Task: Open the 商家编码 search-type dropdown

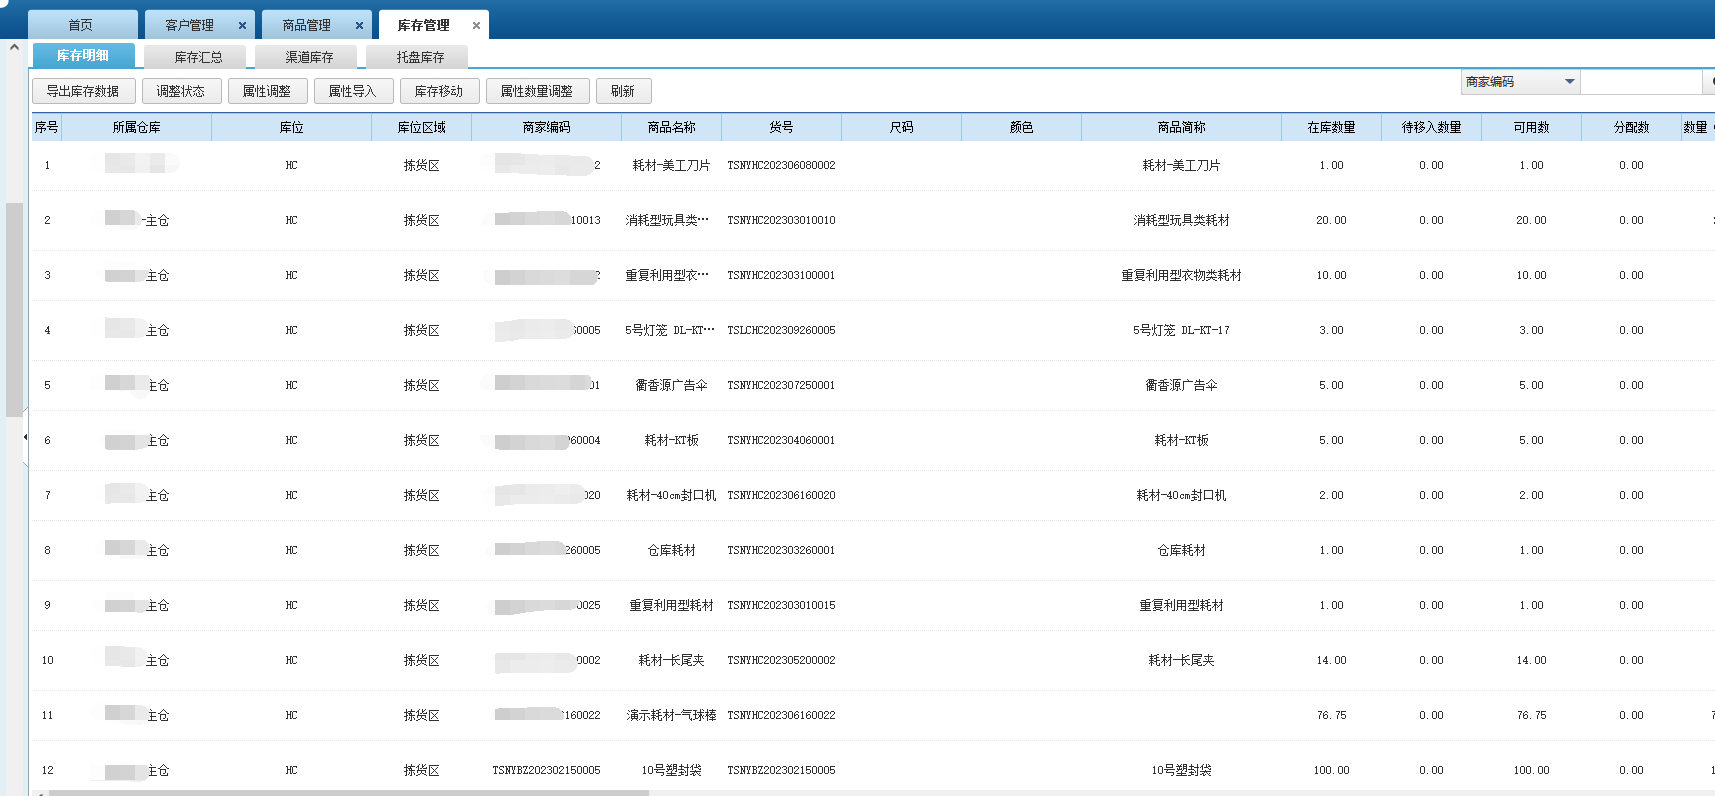Action: coord(1569,82)
